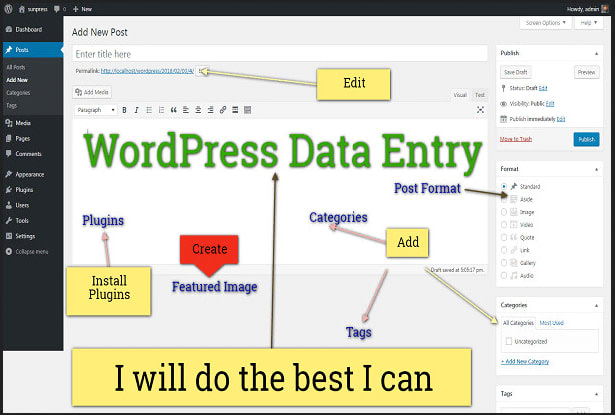Open Media library in sidebar
615x415 pixels.
23,123
